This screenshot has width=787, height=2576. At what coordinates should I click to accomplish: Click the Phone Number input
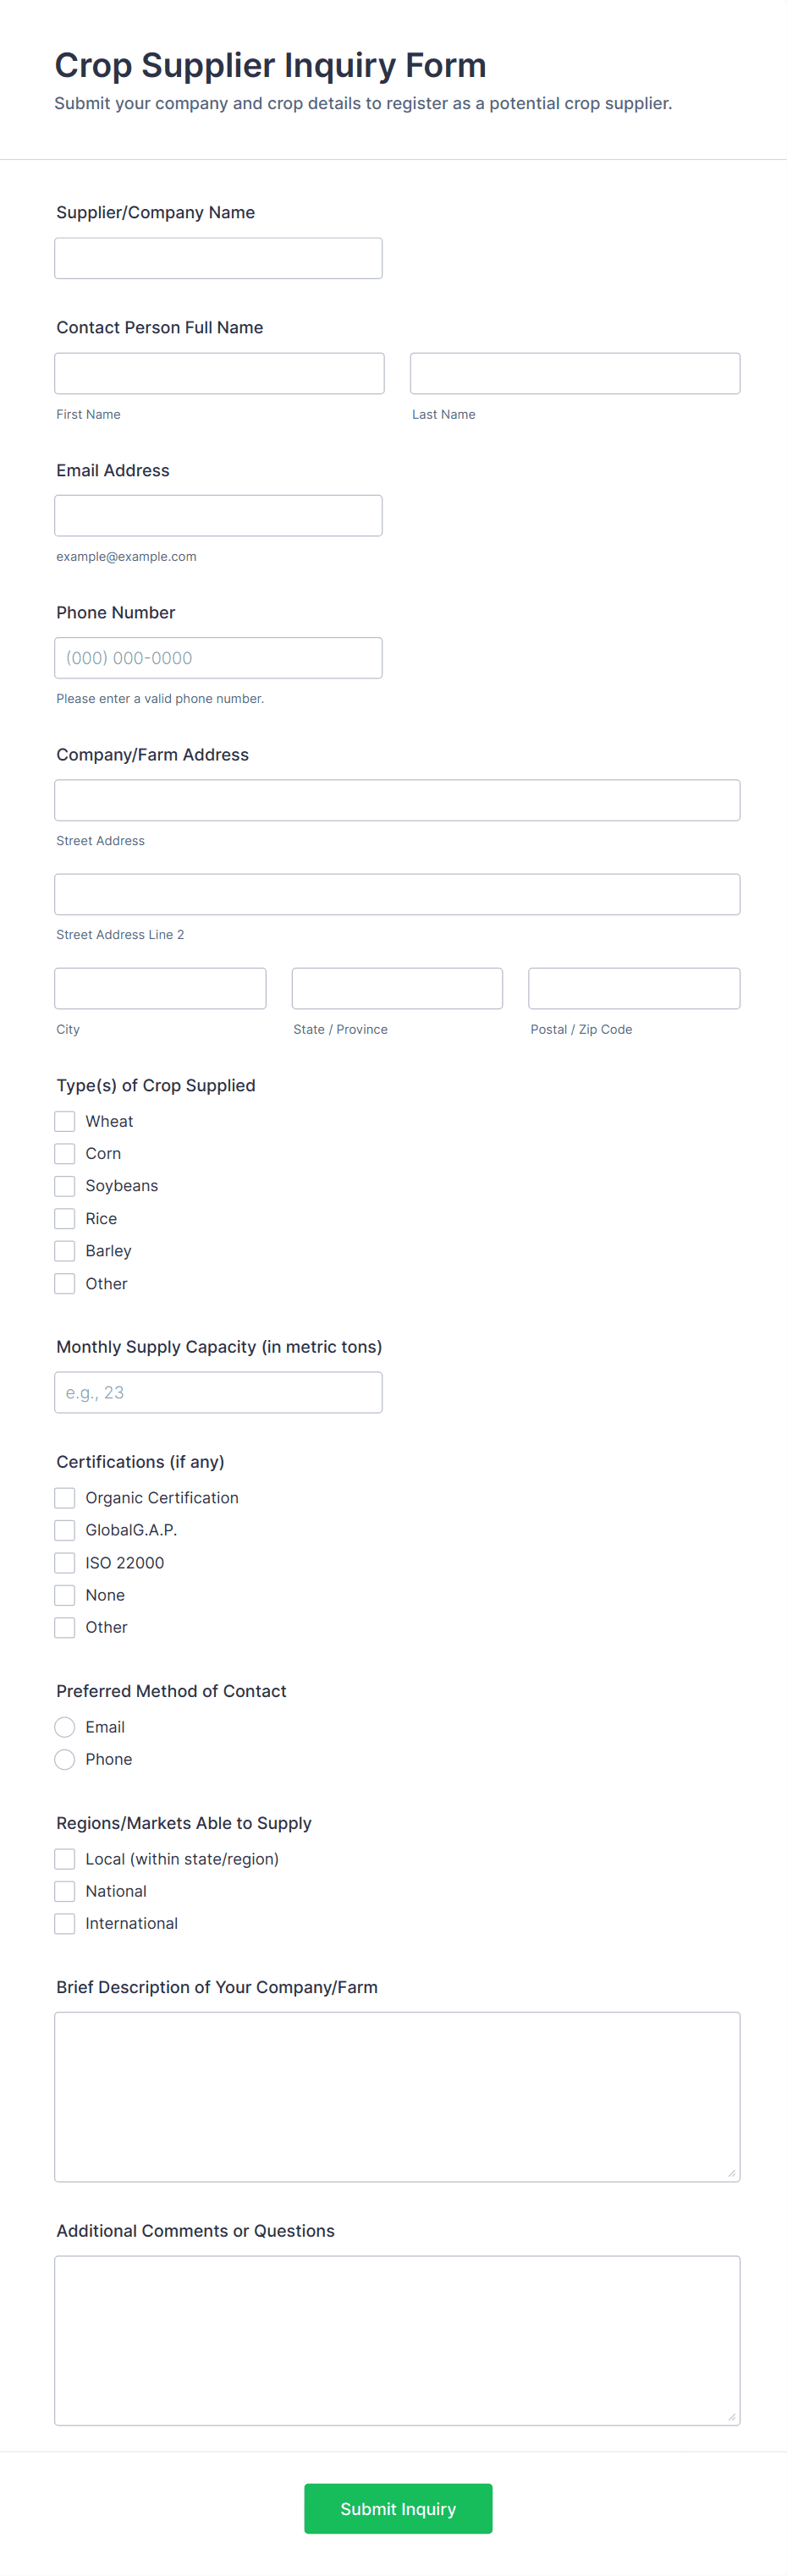coord(218,658)
